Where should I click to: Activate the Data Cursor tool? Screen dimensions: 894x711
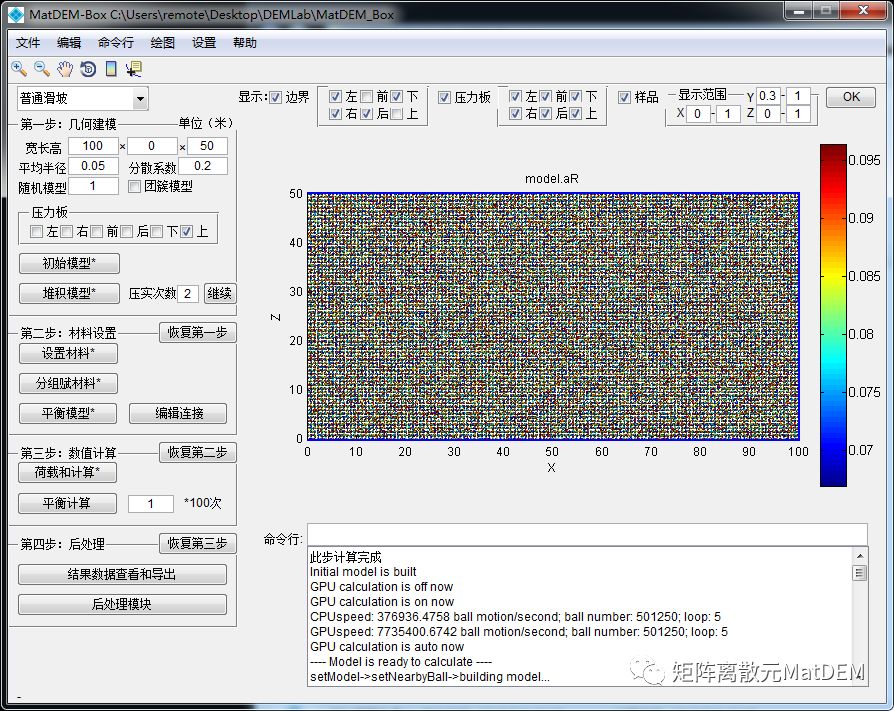[x=134, y=69]
